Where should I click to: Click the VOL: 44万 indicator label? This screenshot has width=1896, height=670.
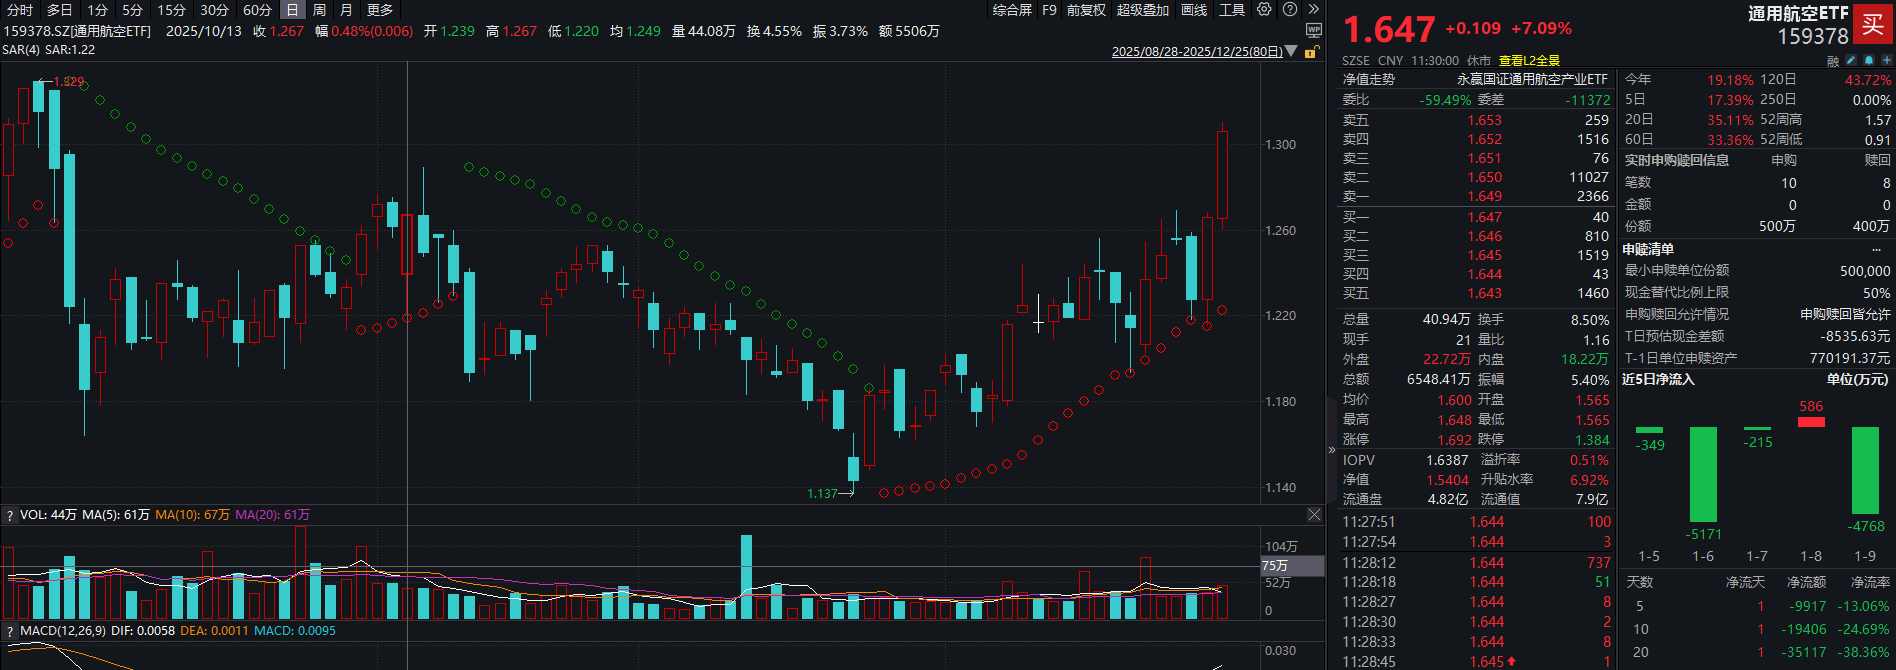(x=48, y=515)
